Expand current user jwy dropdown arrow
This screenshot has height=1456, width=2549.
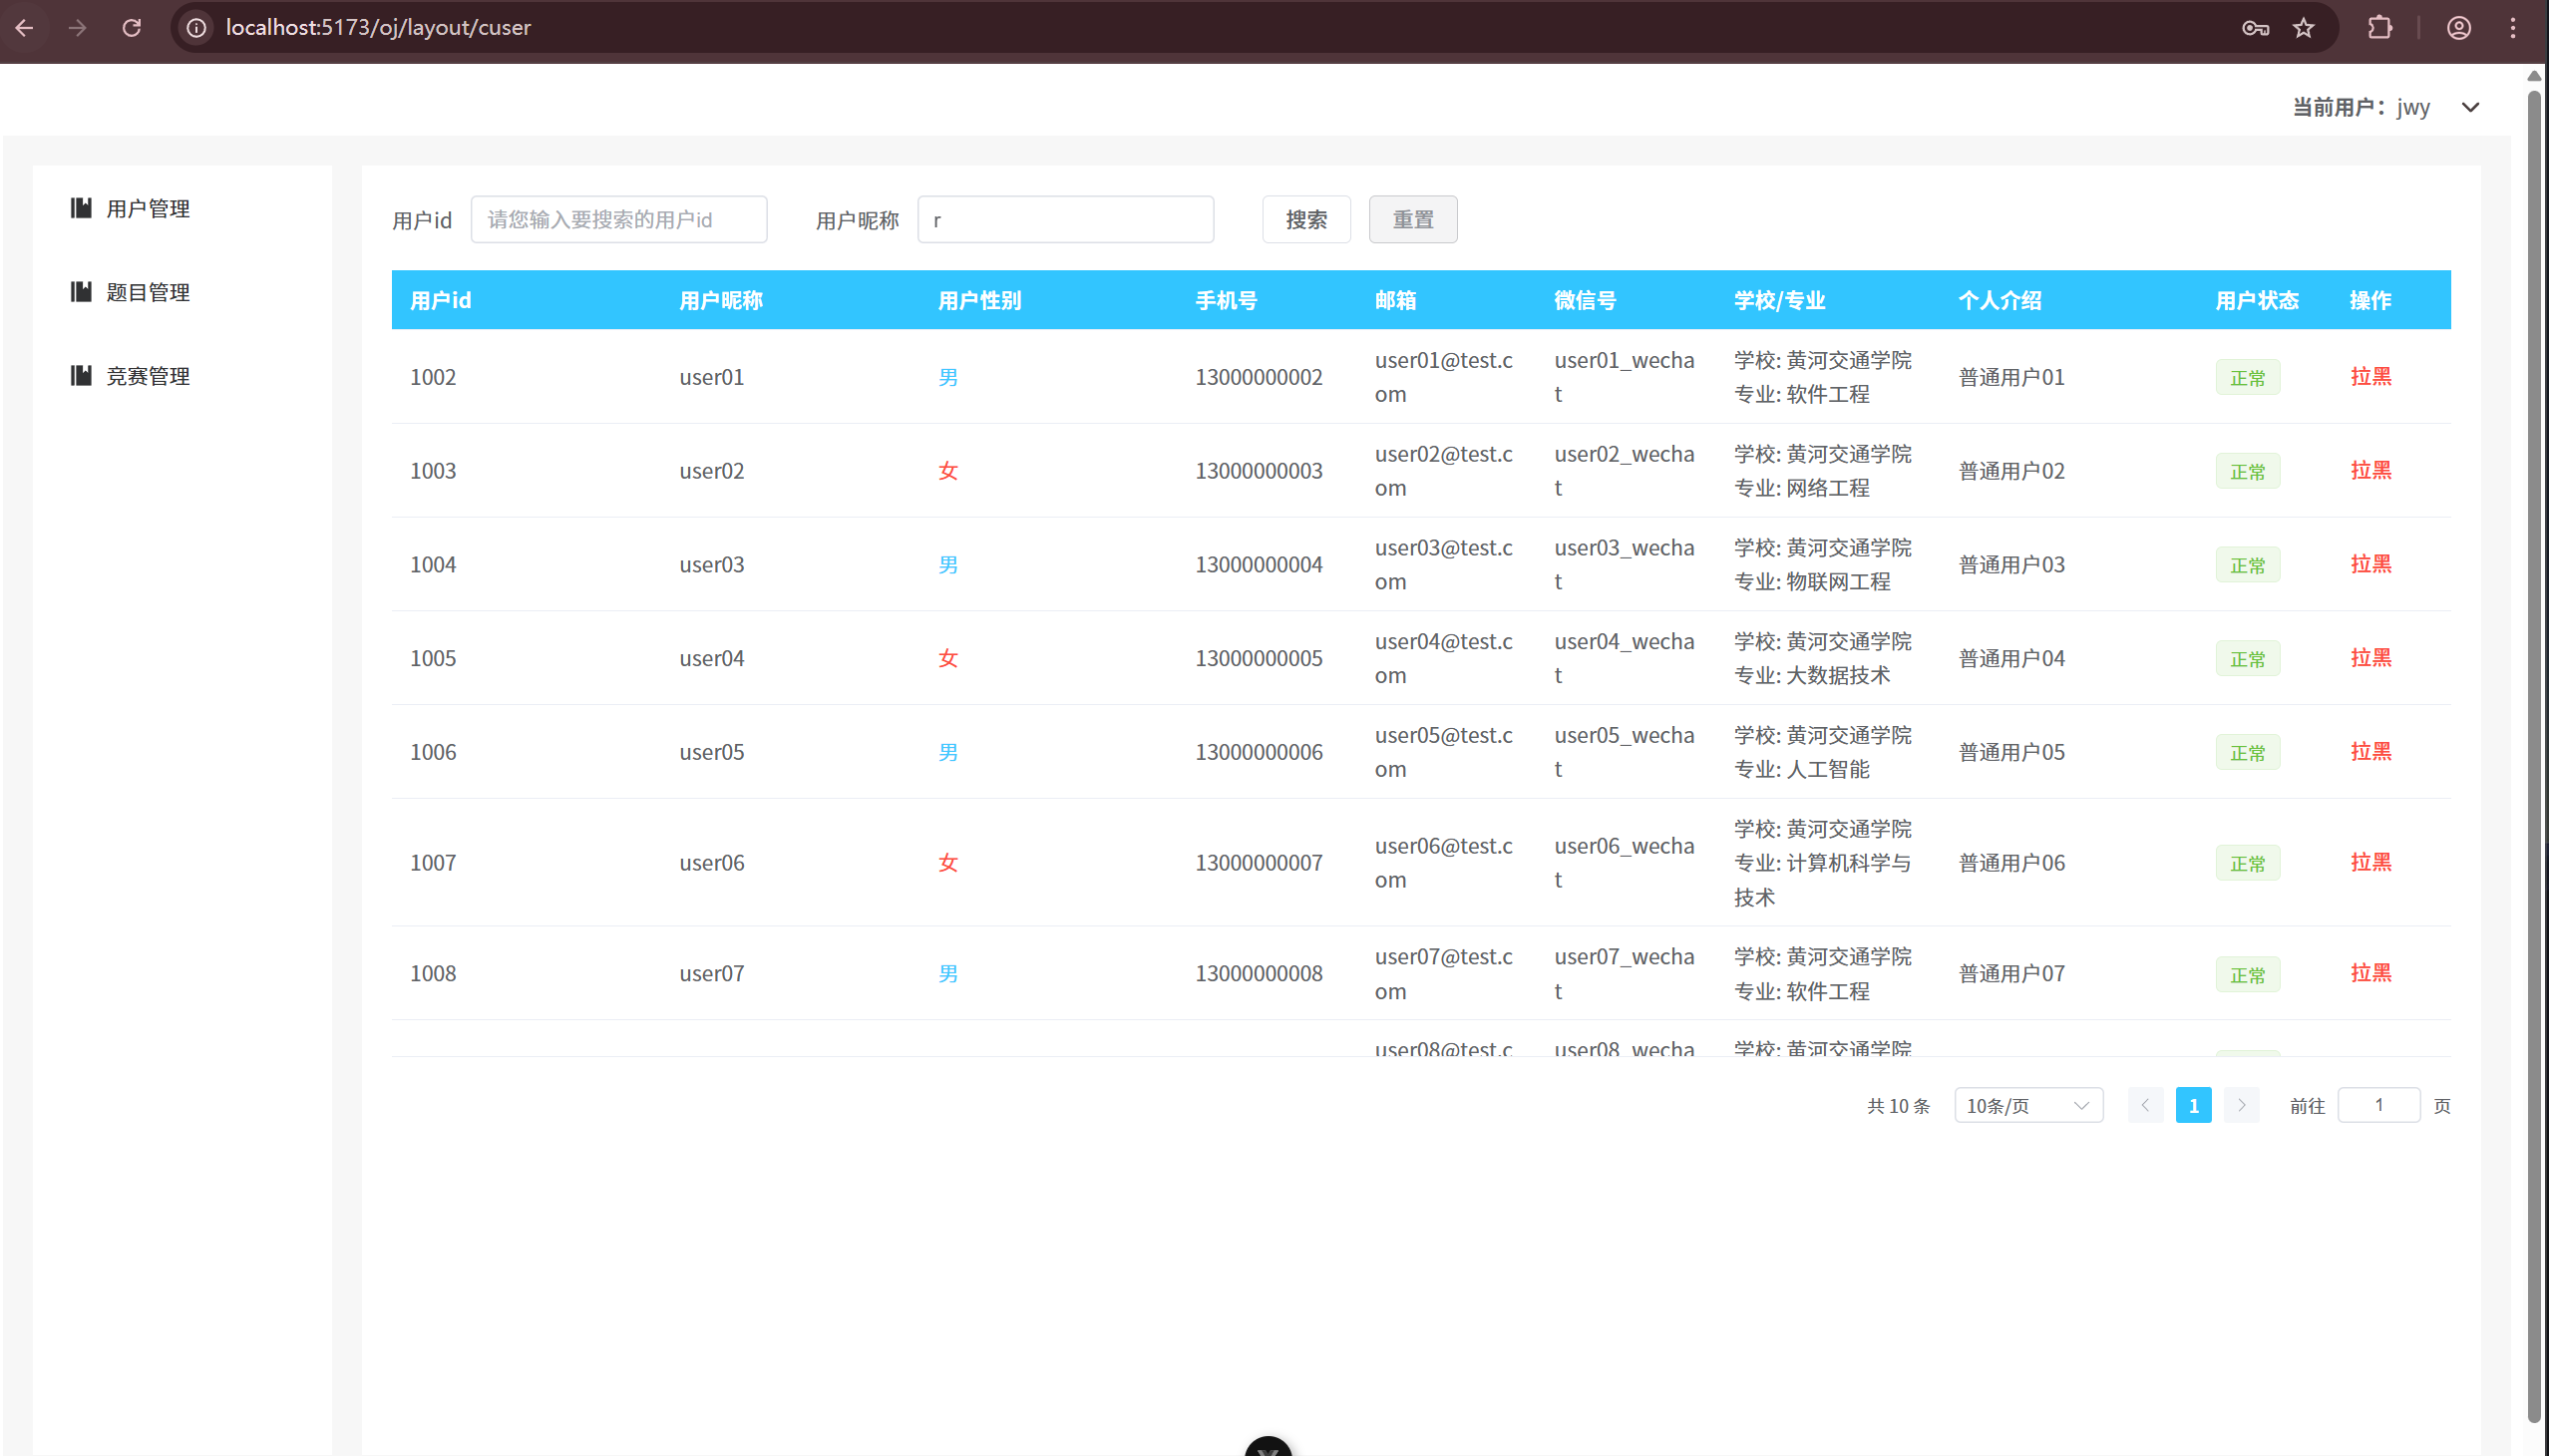2470,107
